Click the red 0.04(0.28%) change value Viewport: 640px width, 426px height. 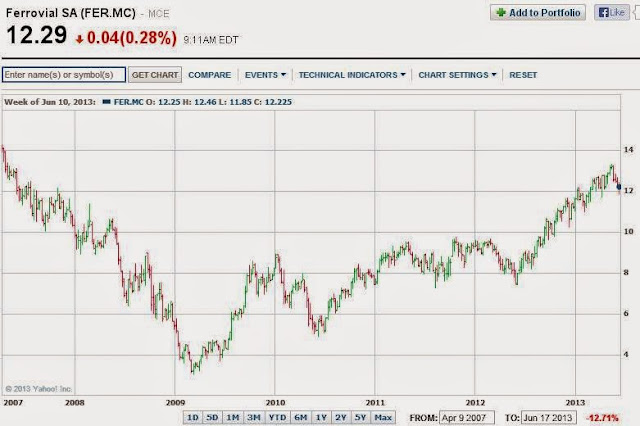tap(132, 38)
